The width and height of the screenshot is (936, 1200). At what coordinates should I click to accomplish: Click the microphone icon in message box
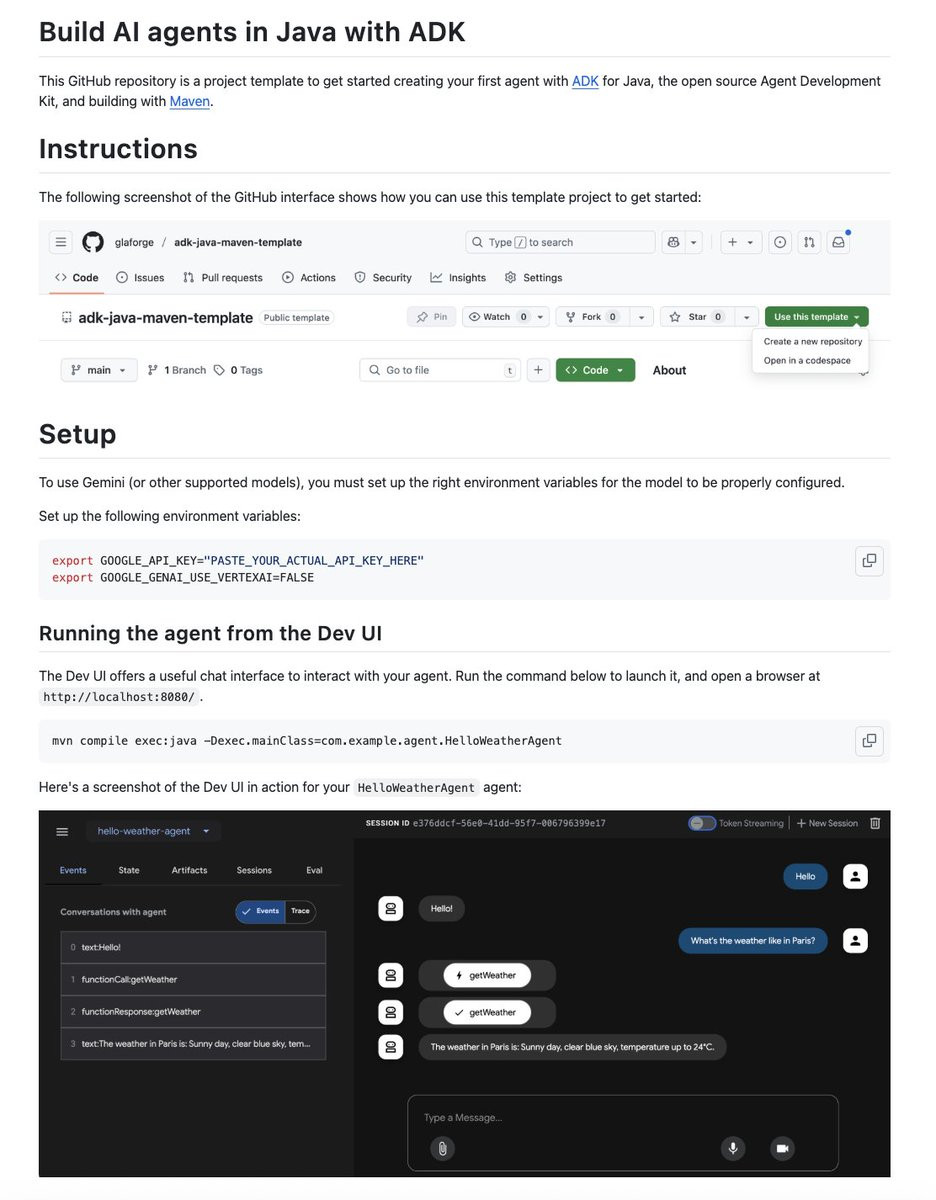tap(733, 1148)
